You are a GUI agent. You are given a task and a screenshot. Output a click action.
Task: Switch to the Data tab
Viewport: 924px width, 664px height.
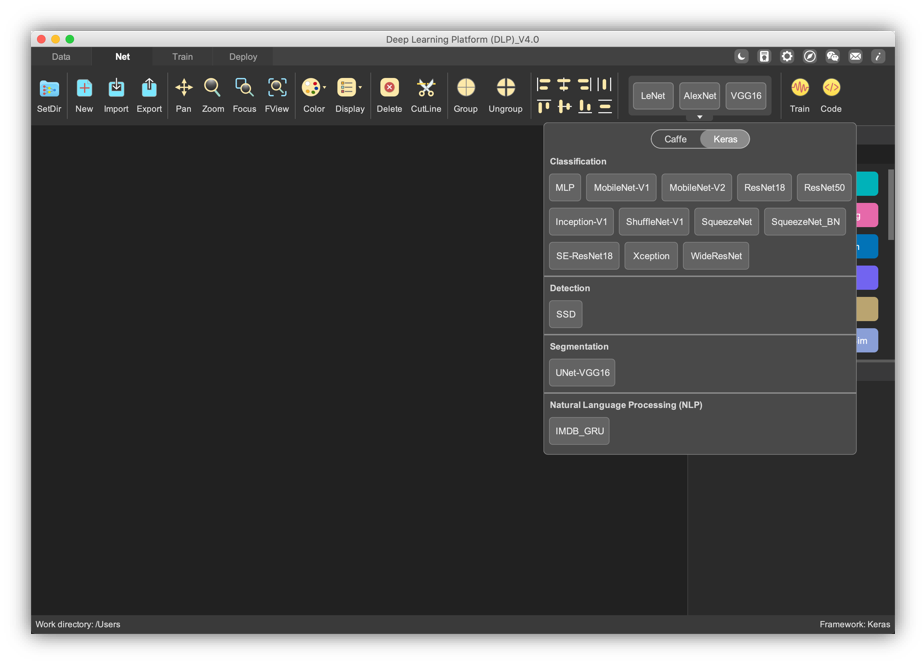click(x=60, y=57)
